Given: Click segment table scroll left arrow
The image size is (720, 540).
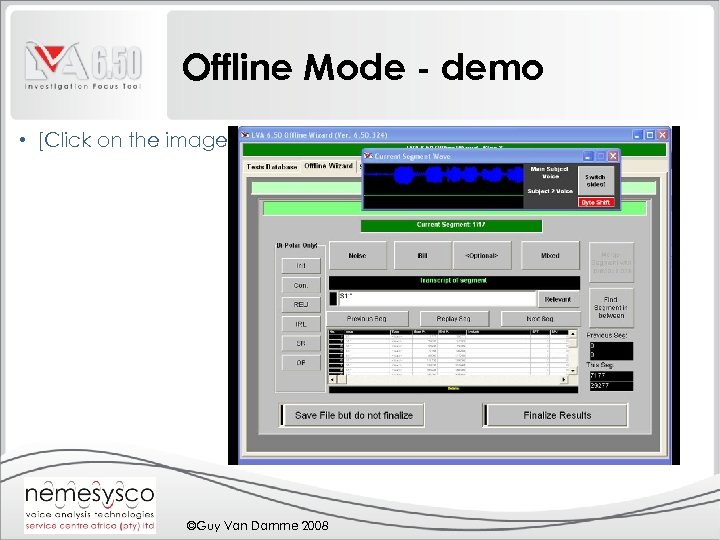Looking at the screenshot, I should click(x=332, y=380).
